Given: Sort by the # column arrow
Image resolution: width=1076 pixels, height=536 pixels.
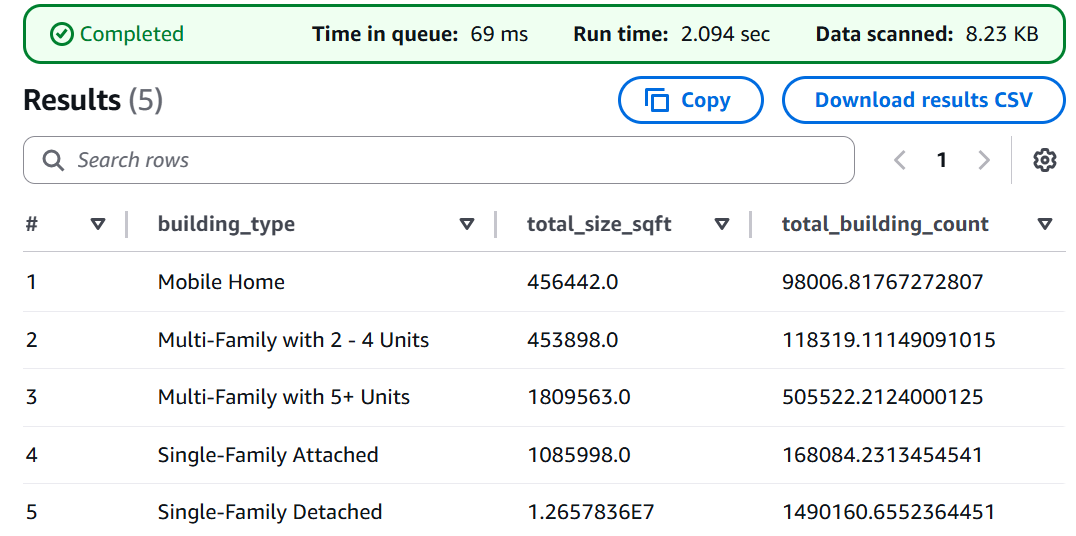Looking at the screenshot, I should pyautogui.click(x=98, y=224).
